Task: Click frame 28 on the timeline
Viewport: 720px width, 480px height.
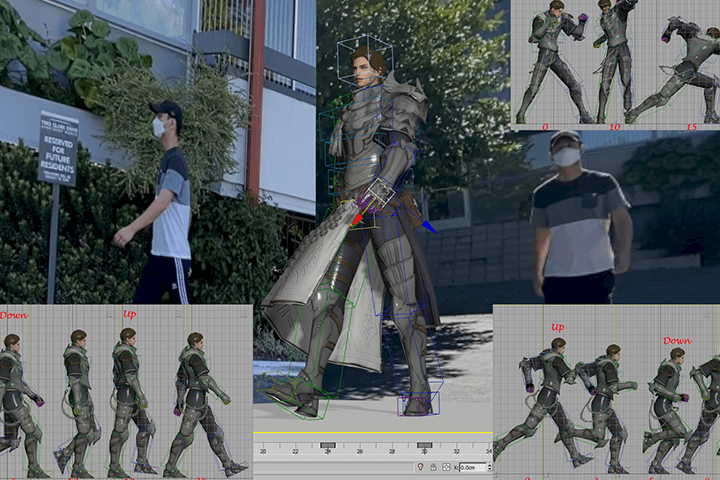Action: (392, 452)
